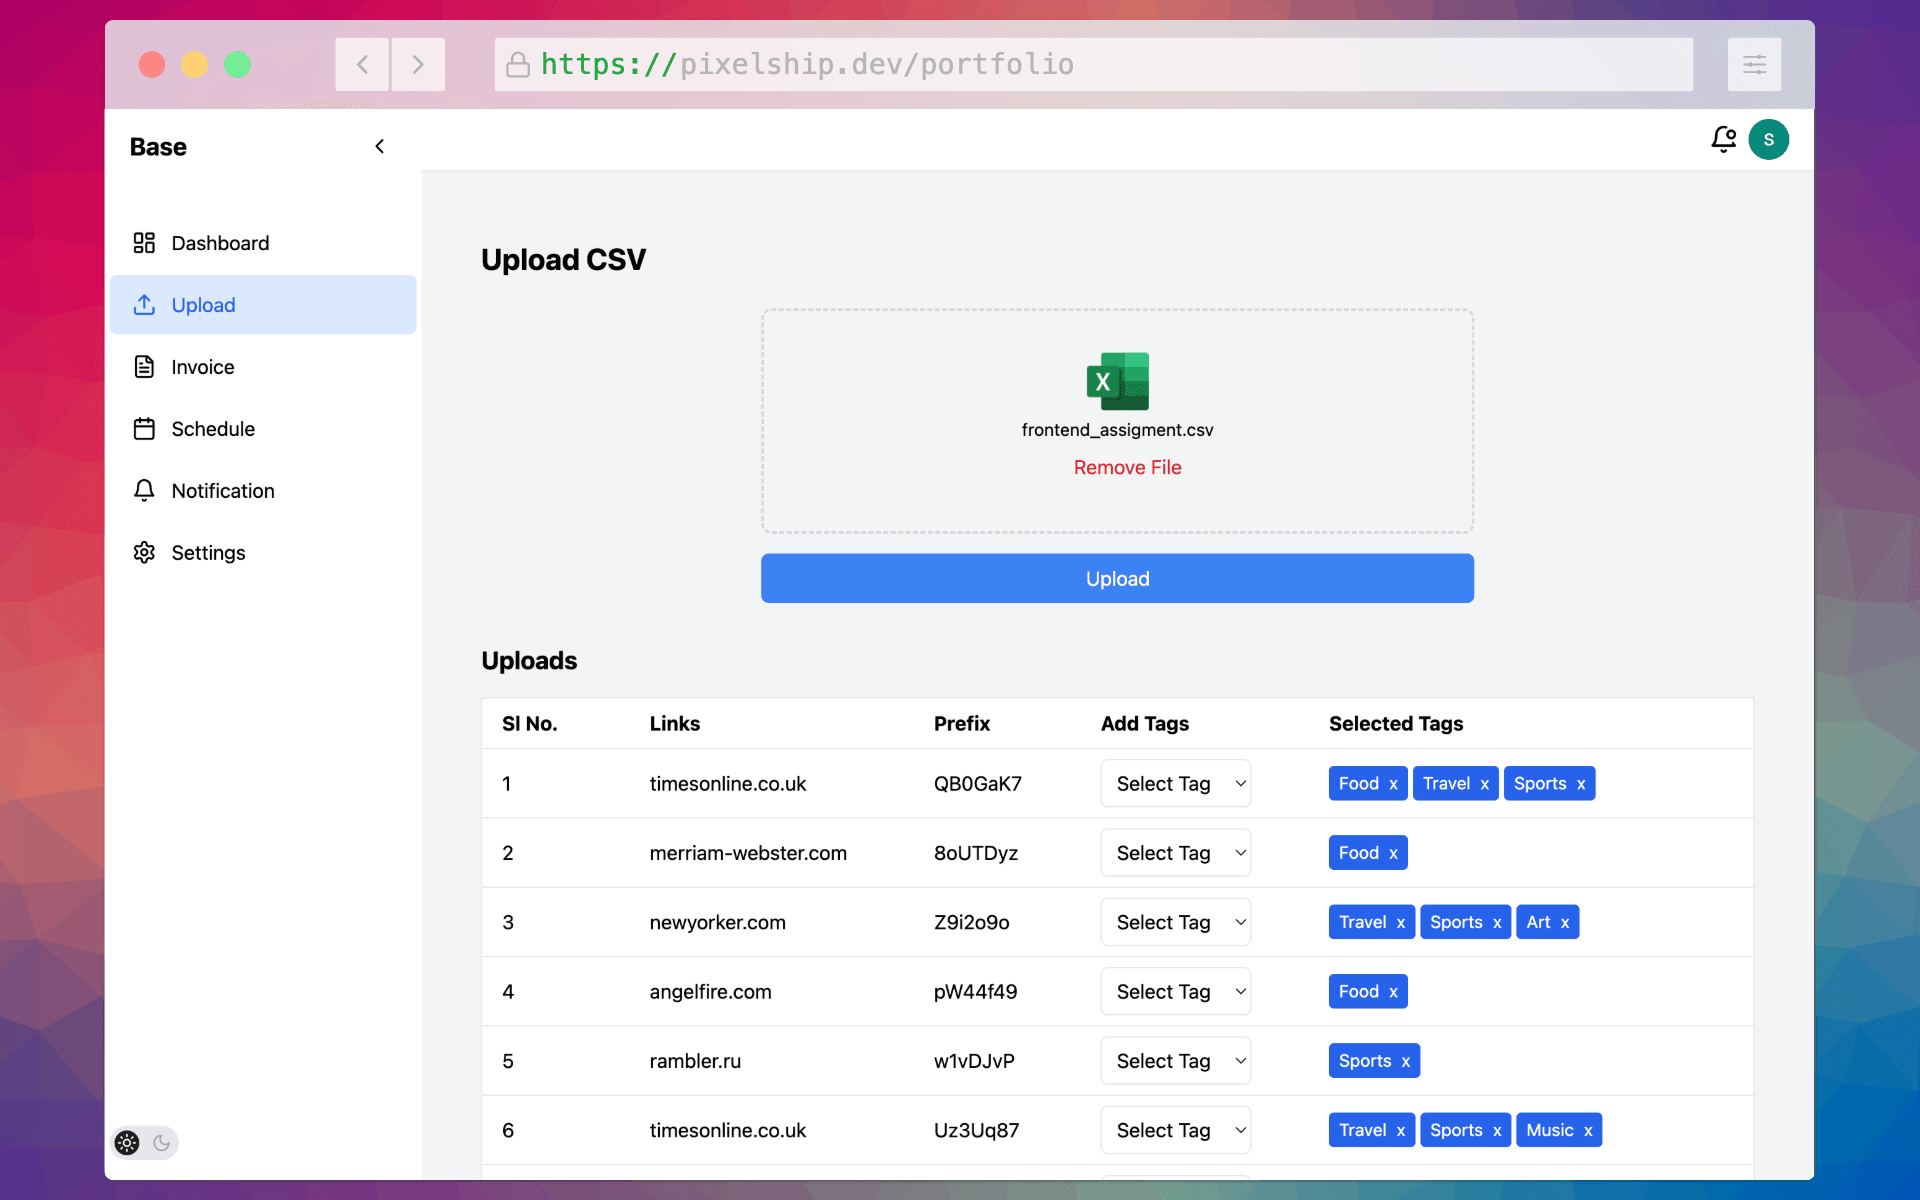Select Invoice from the navigation menu
The image size is (1920, 1200).
(x=201, y=366)
